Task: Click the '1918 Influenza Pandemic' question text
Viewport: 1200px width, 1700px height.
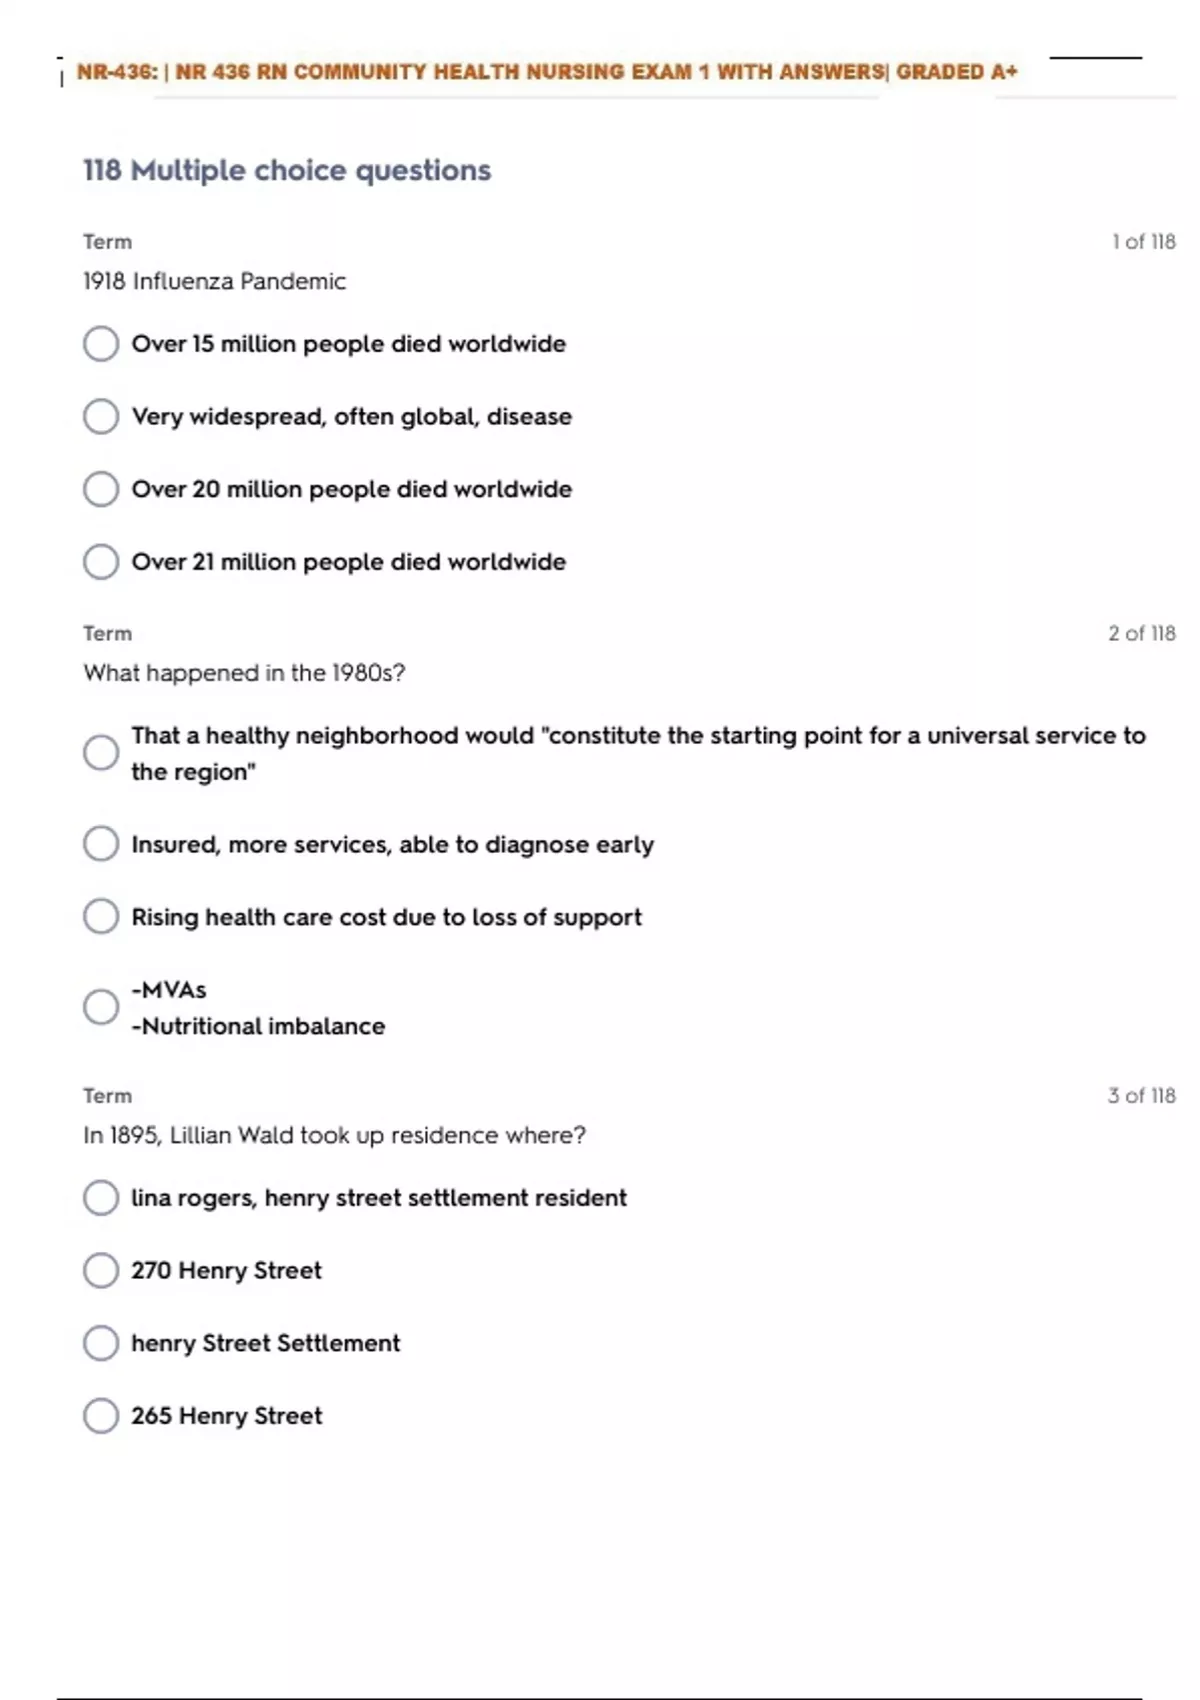Action: pos(214,281)
